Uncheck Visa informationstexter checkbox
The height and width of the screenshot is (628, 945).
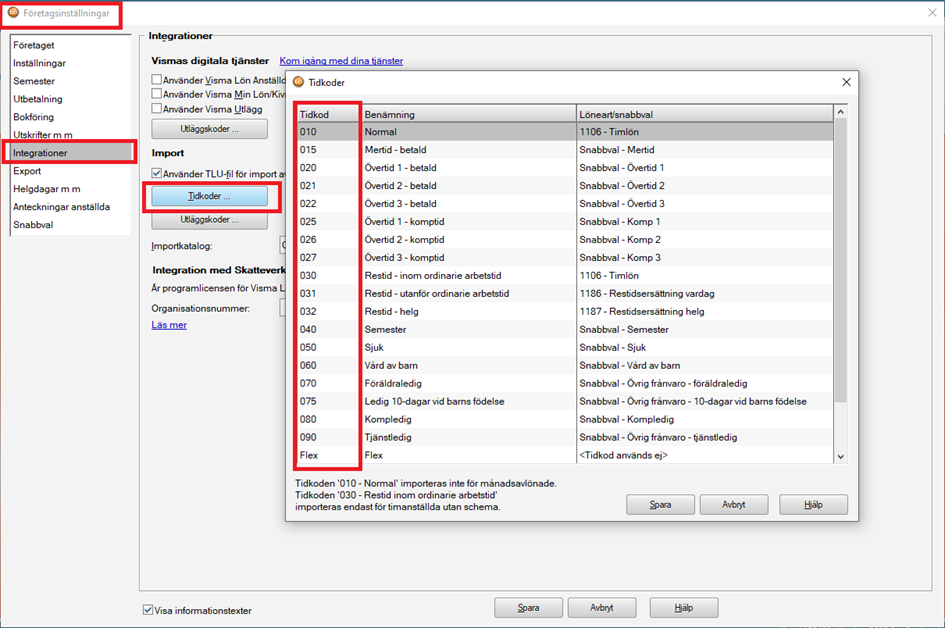click(149, 610)
